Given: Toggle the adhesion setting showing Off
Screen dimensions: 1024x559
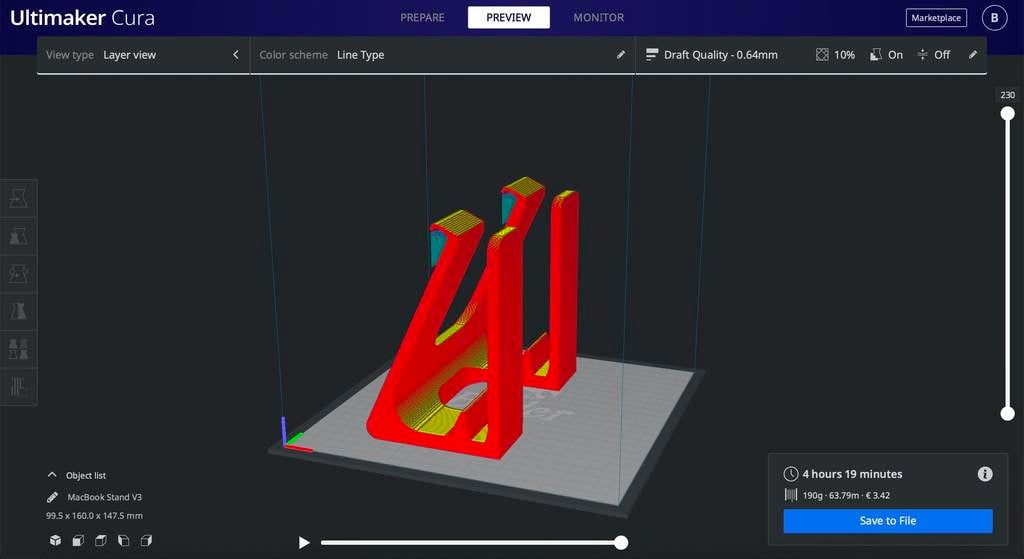Looking at the screenshot, I should pyautogui.click(x=933, y=55).
